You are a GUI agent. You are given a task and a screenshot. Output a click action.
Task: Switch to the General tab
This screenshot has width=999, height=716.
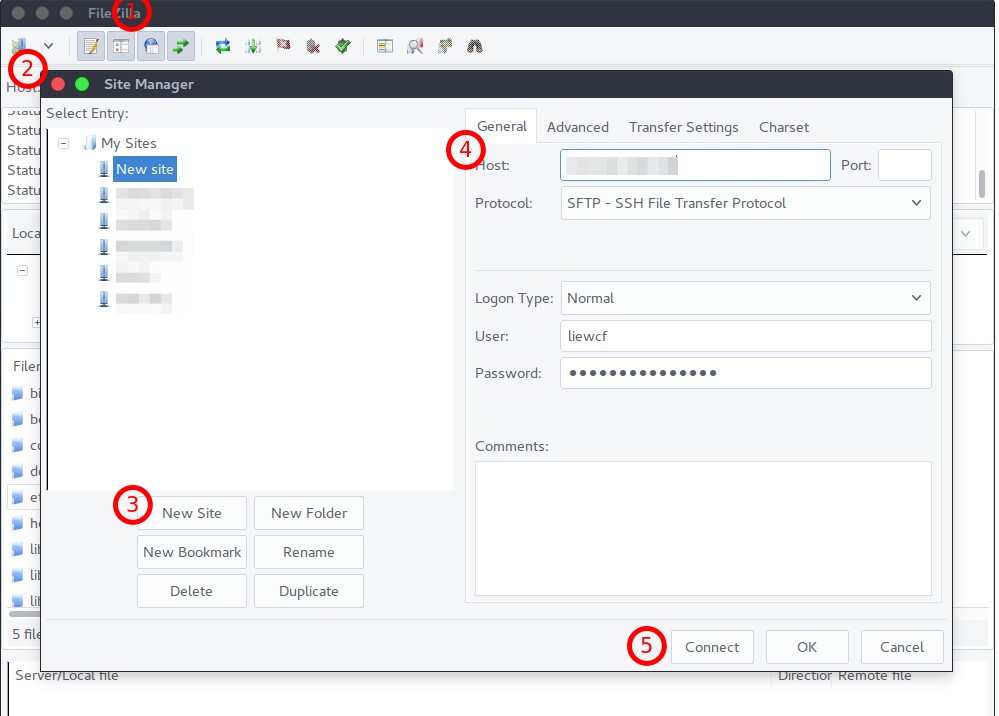pyautogui.click(x=502, y=126)
